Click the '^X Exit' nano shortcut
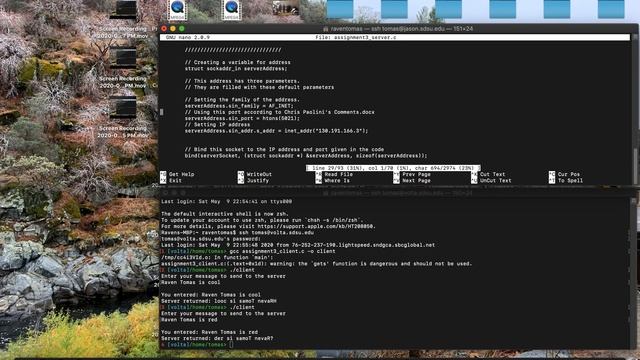The width and height of the screenshot is (640, 360). point(171,180)
